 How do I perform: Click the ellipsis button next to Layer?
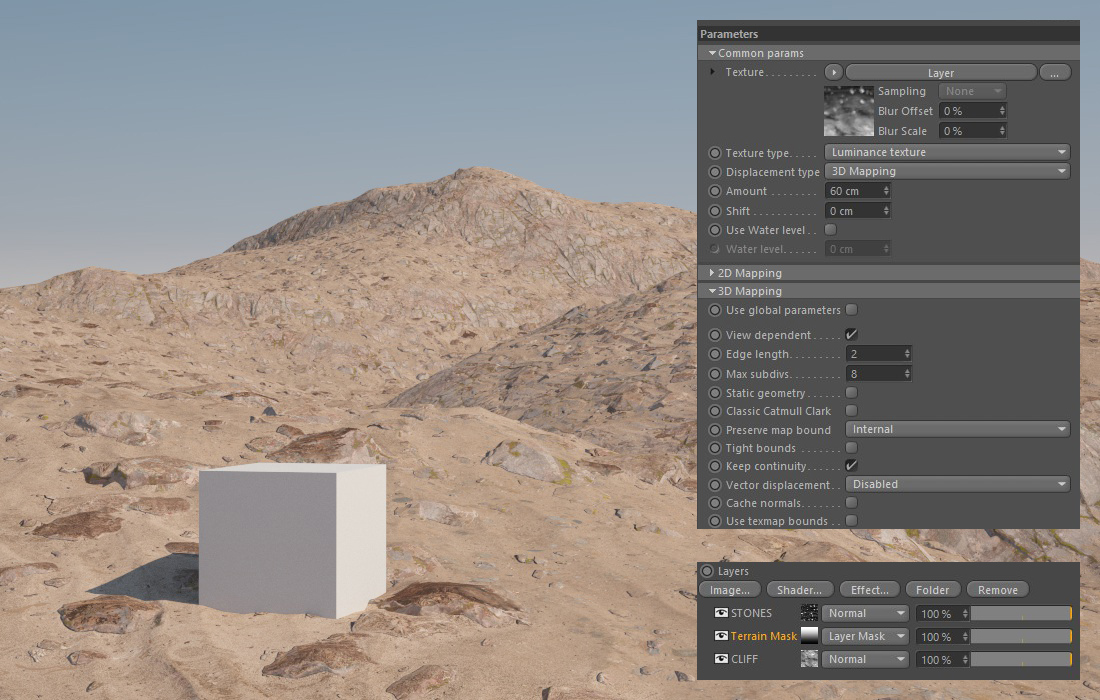[1054, 73]
